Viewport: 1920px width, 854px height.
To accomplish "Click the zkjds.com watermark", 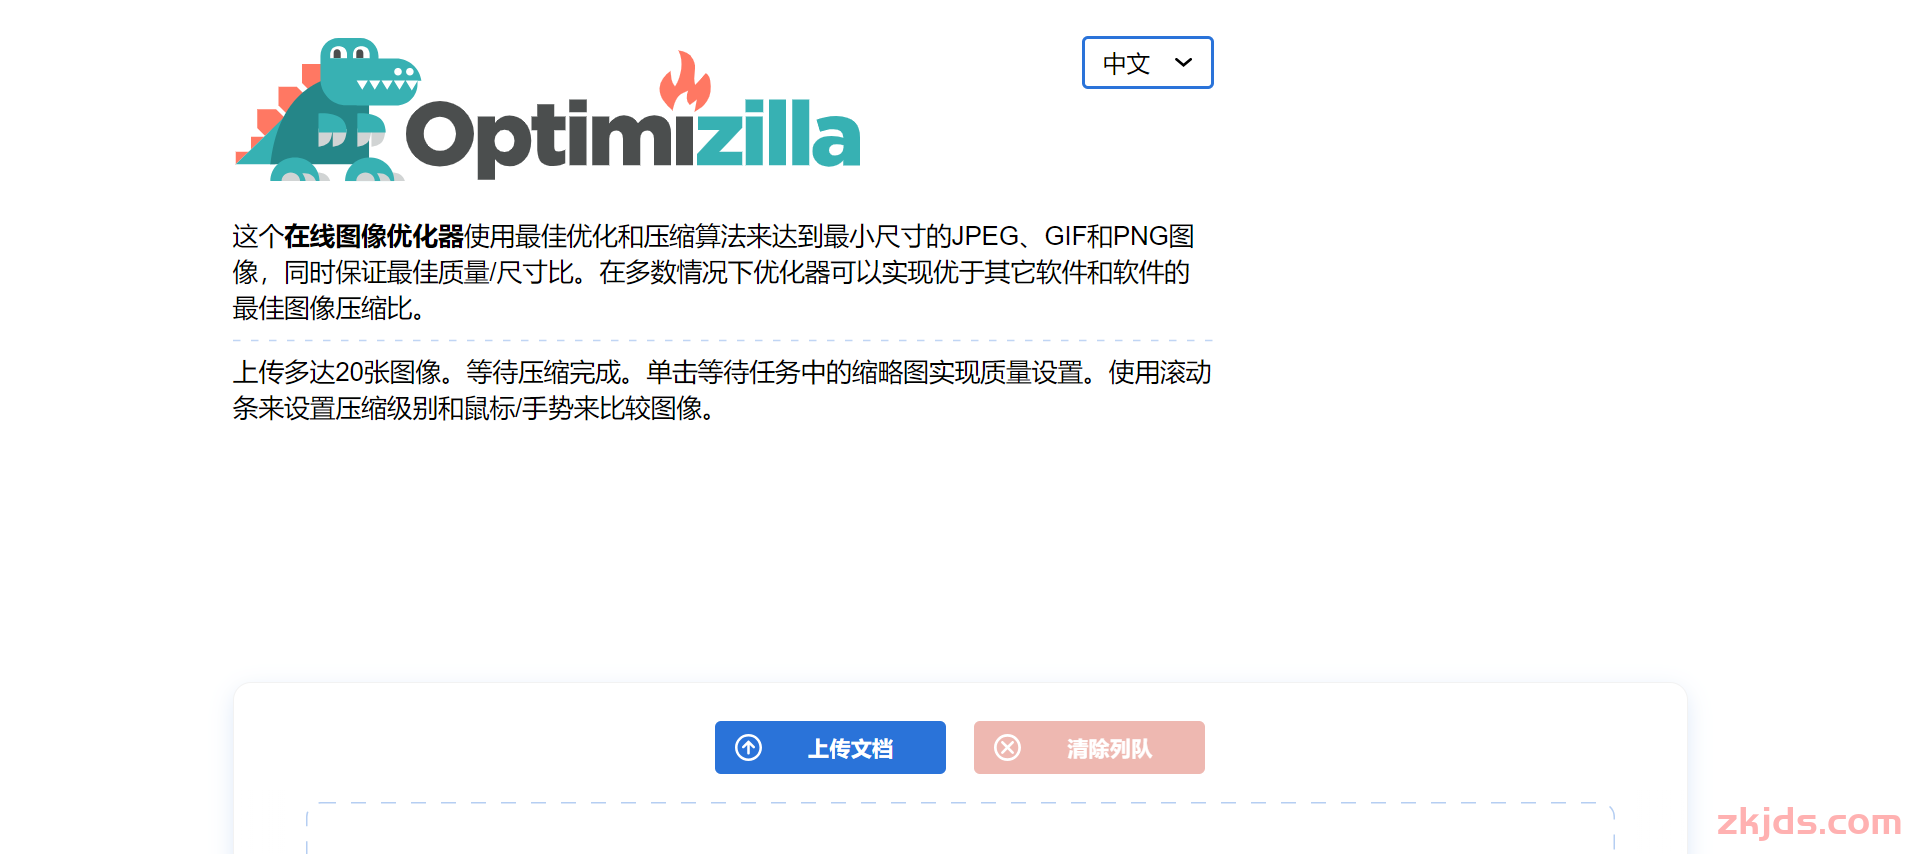I will coord(1808,822).
